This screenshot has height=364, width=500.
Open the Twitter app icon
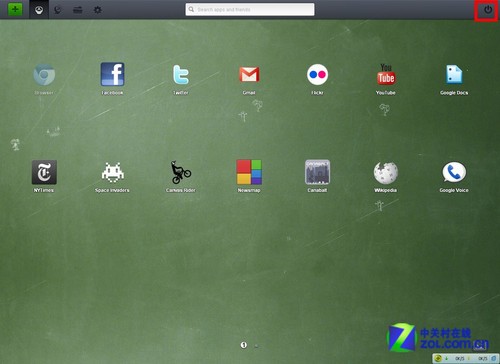[x=181, y=75]
